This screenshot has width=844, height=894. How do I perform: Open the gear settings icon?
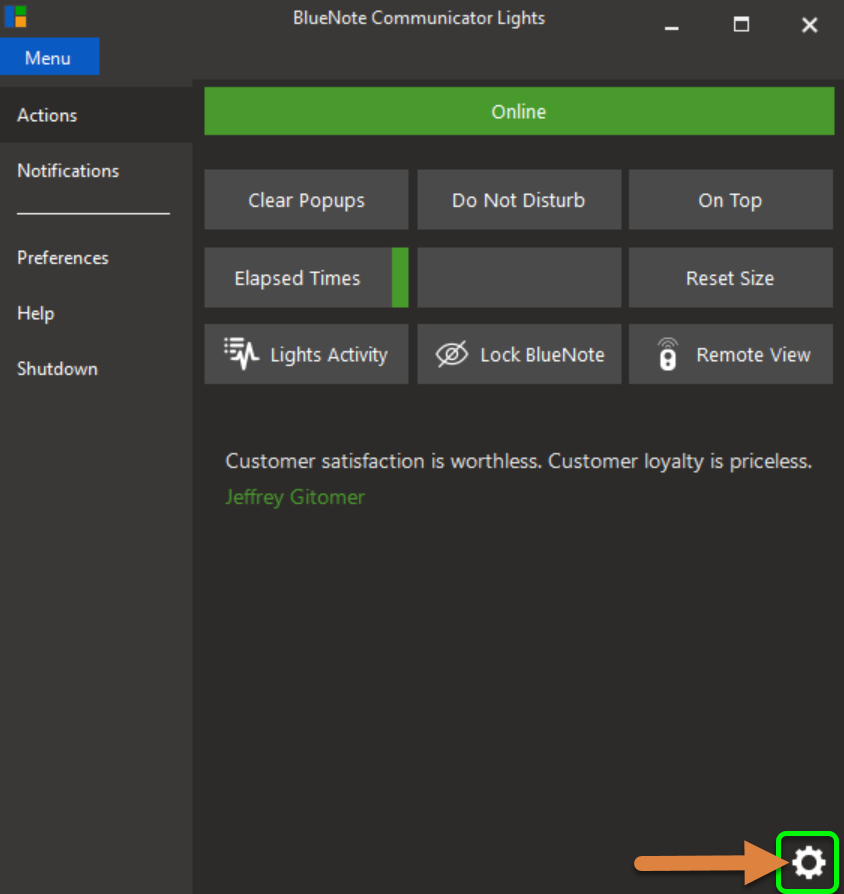point(808,863)
